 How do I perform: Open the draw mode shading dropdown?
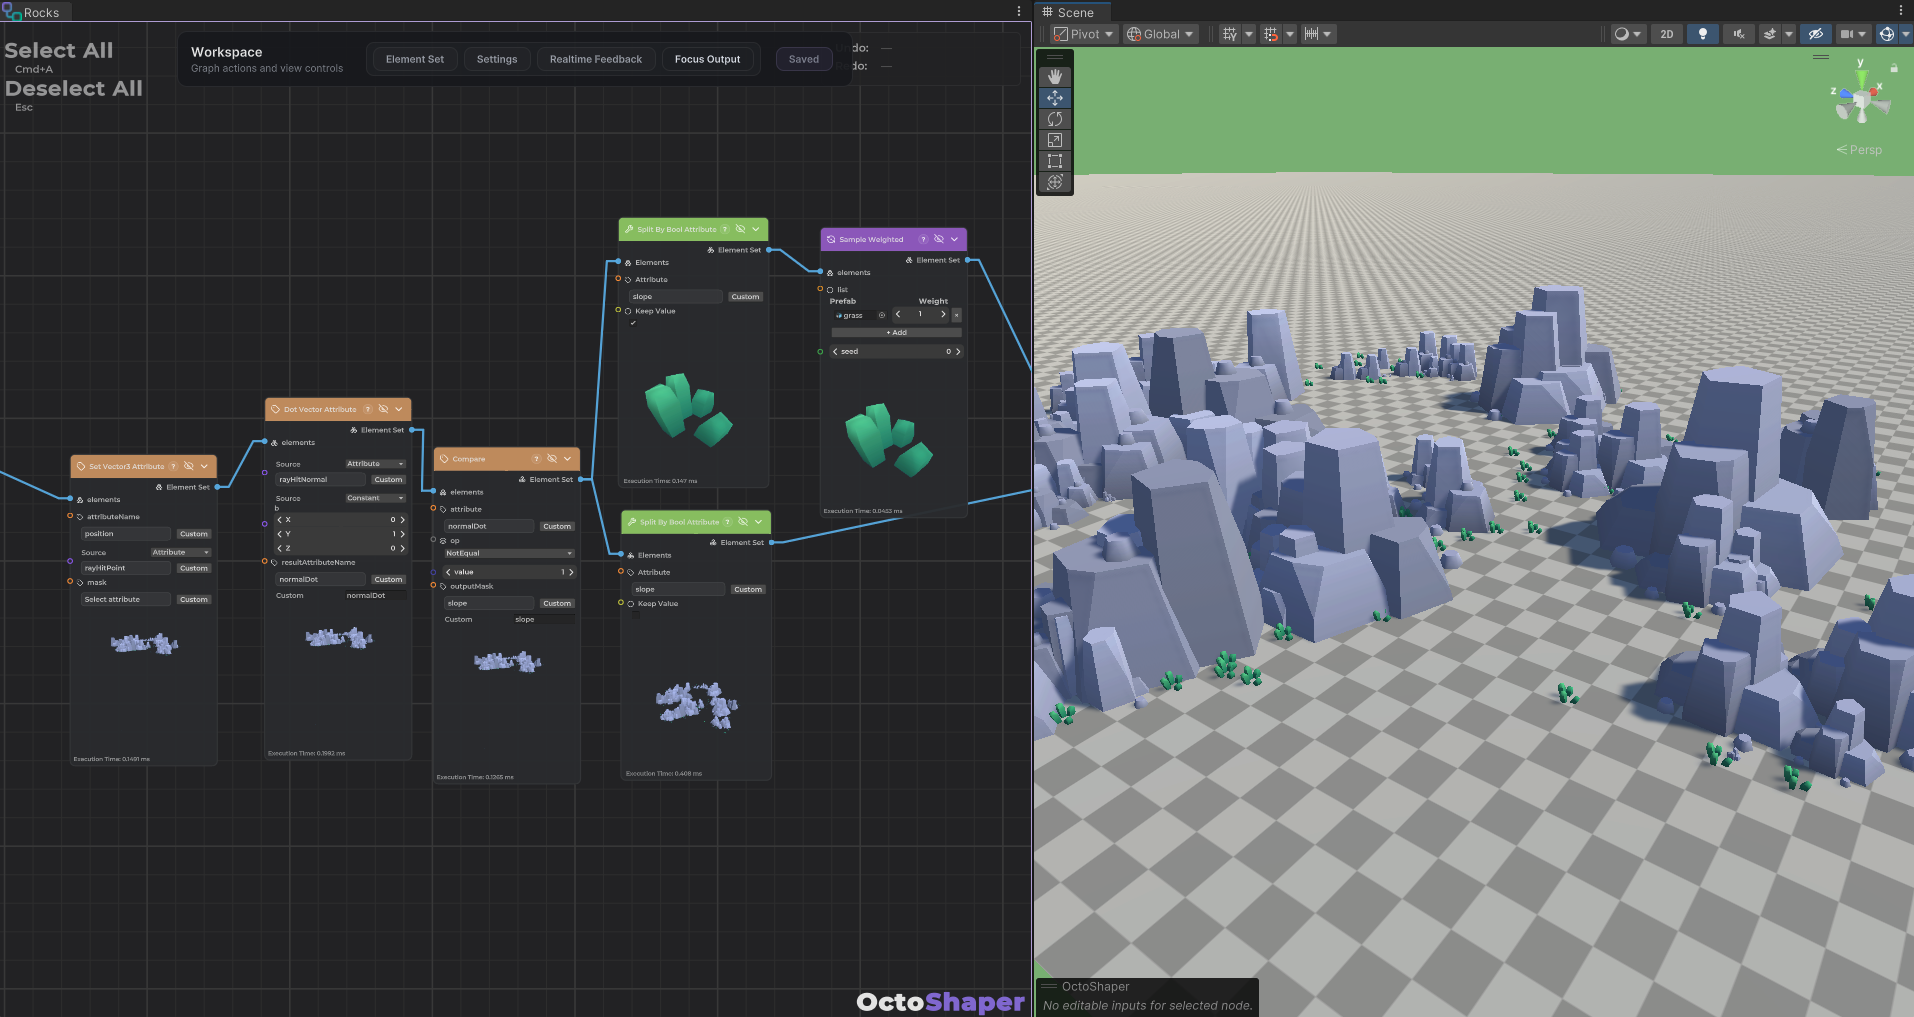pyautogui.click(x=1628, y=34)
